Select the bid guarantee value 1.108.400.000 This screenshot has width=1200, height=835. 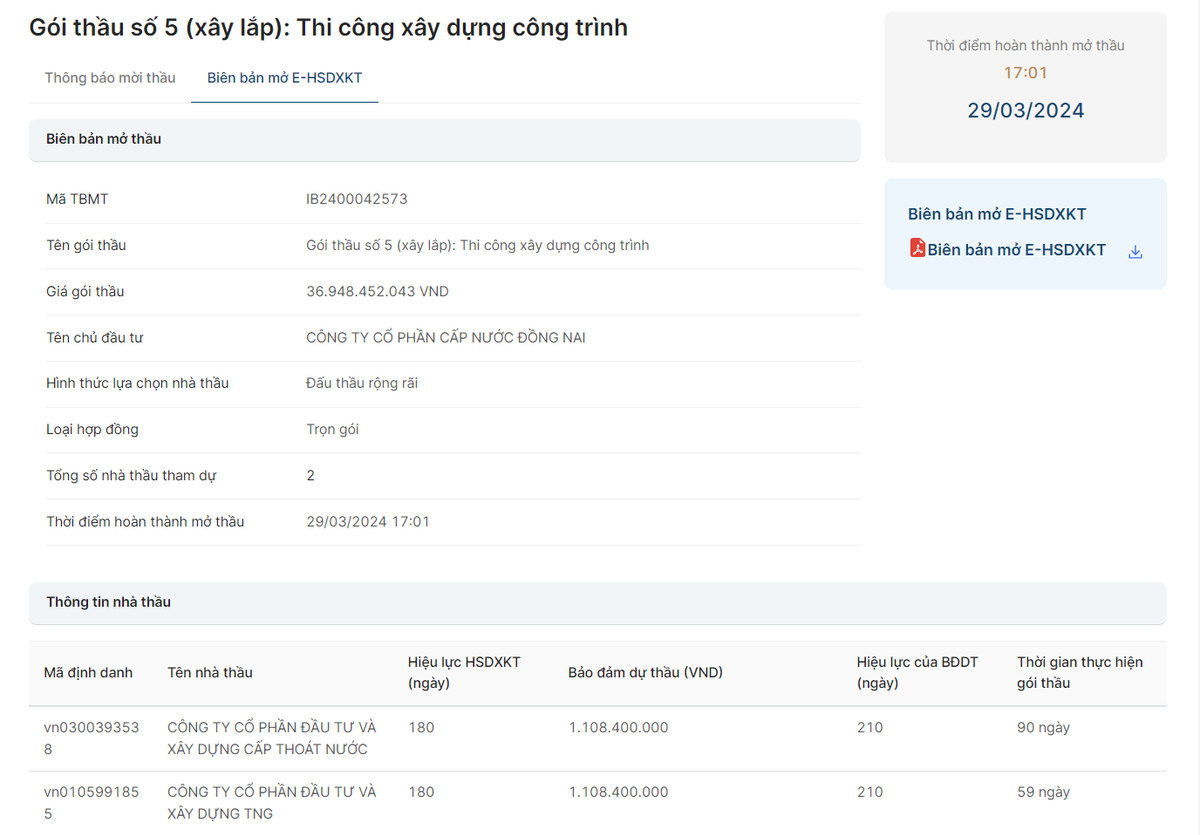(617, 727)
